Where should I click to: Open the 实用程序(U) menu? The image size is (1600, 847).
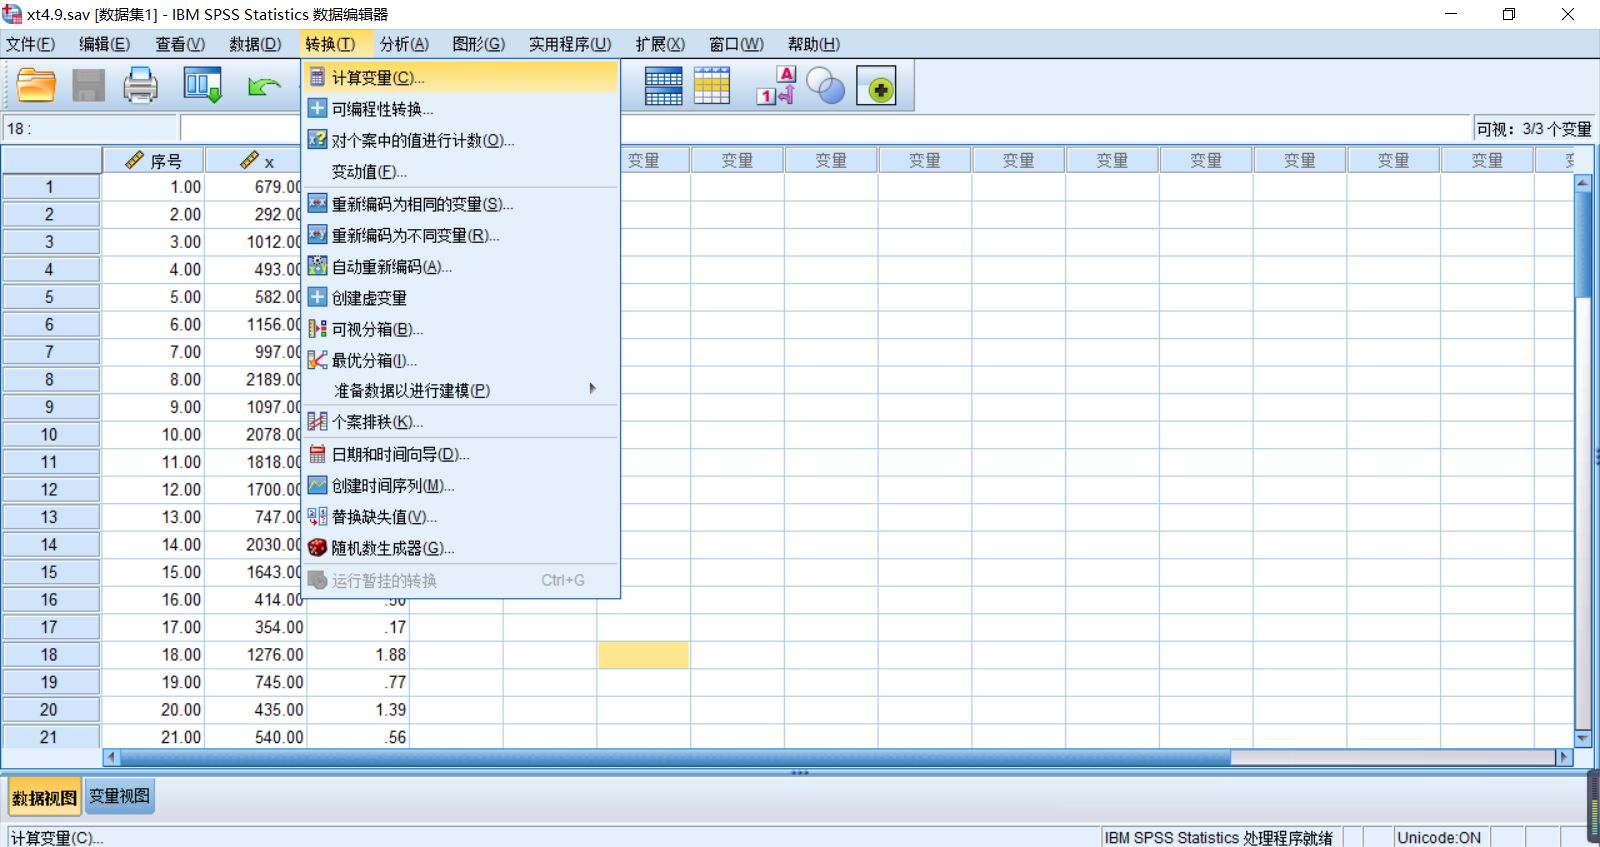[570, 44]
